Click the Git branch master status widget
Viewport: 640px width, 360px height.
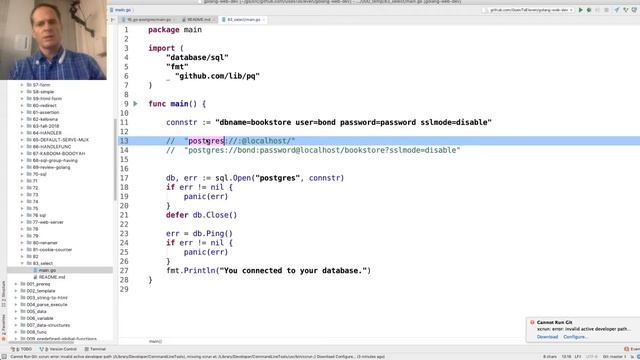click(614, 356)
